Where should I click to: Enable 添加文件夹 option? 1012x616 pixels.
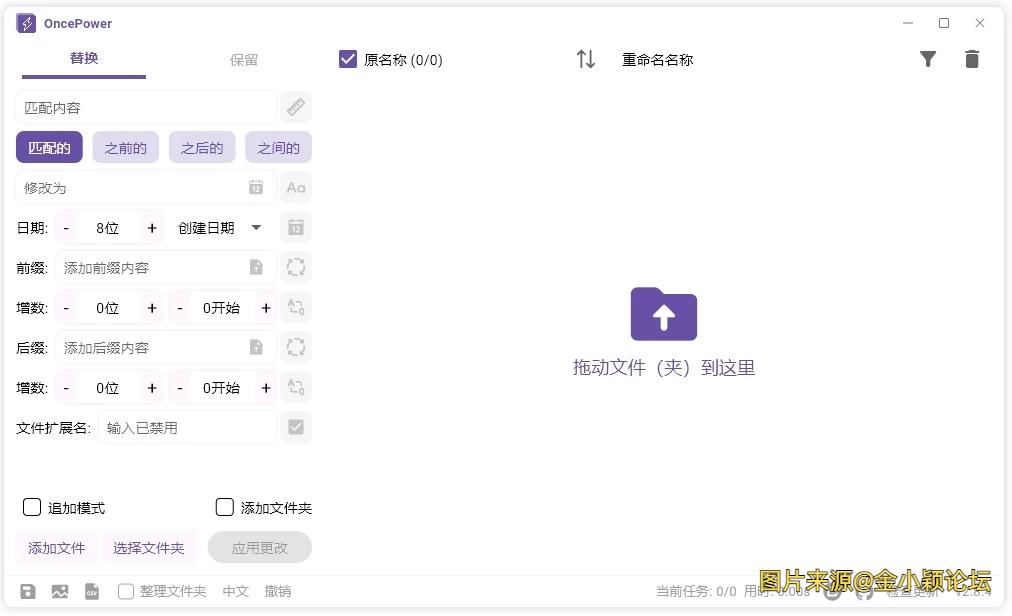coord(224,508)
